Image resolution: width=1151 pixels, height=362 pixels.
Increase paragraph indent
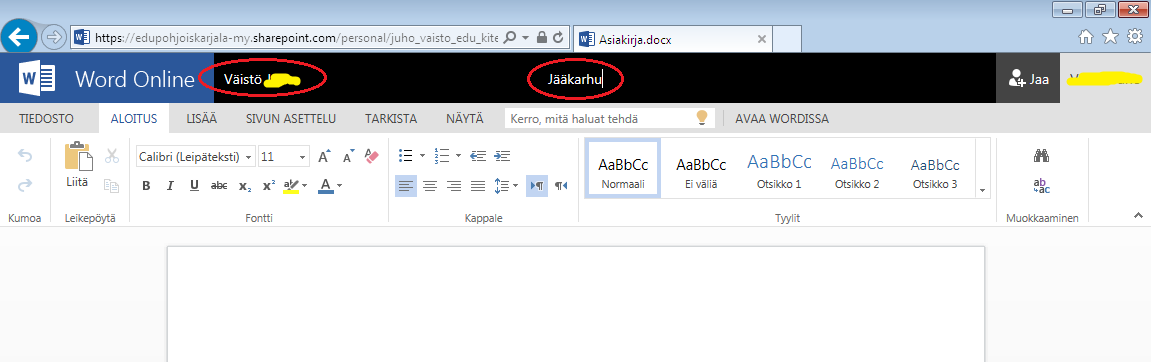click(x=502, y=156)
